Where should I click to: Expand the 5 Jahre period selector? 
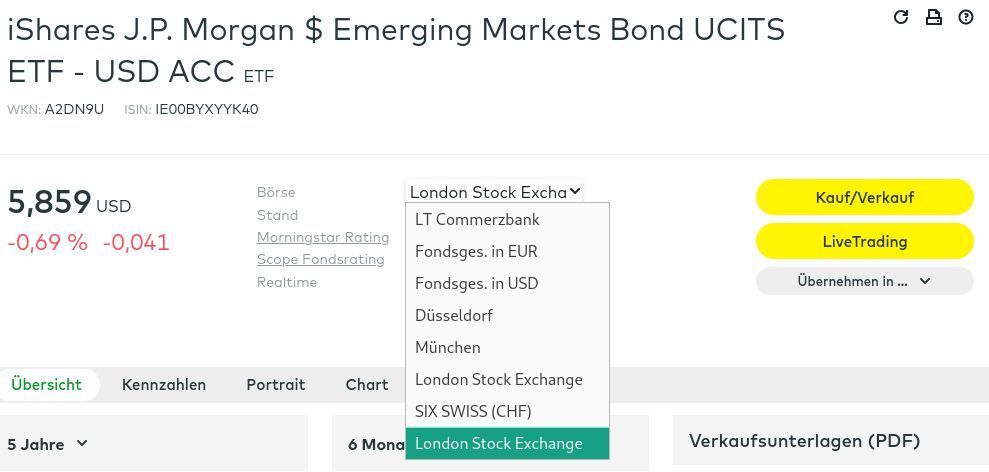tap(48, 443)
